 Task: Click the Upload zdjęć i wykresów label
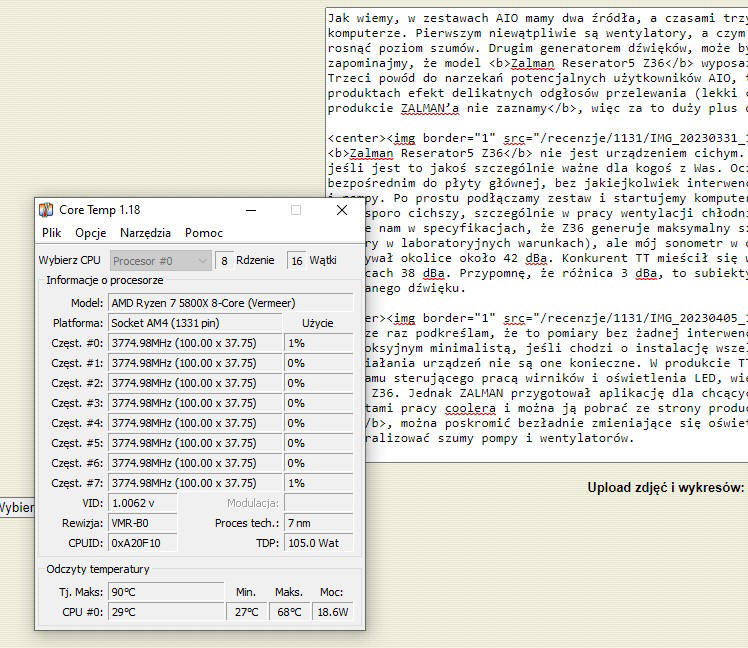click(665, 488)
